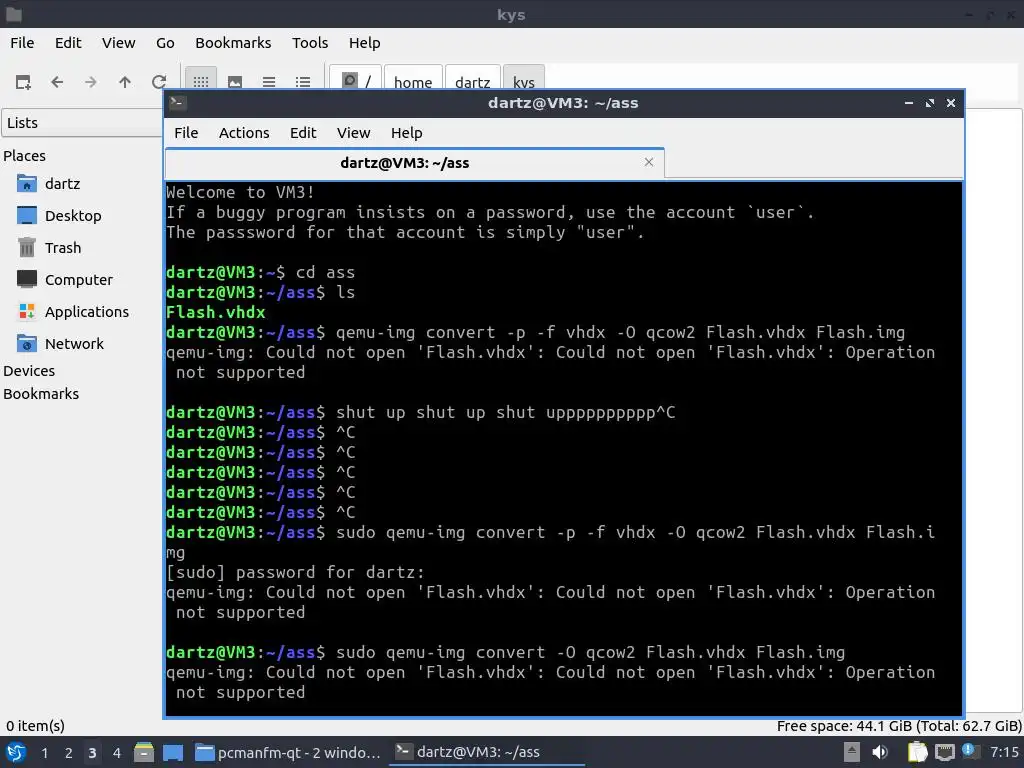
Task: Open Applications in the Places sidebar
Action: pyautogui.click(x=86, y=312)
